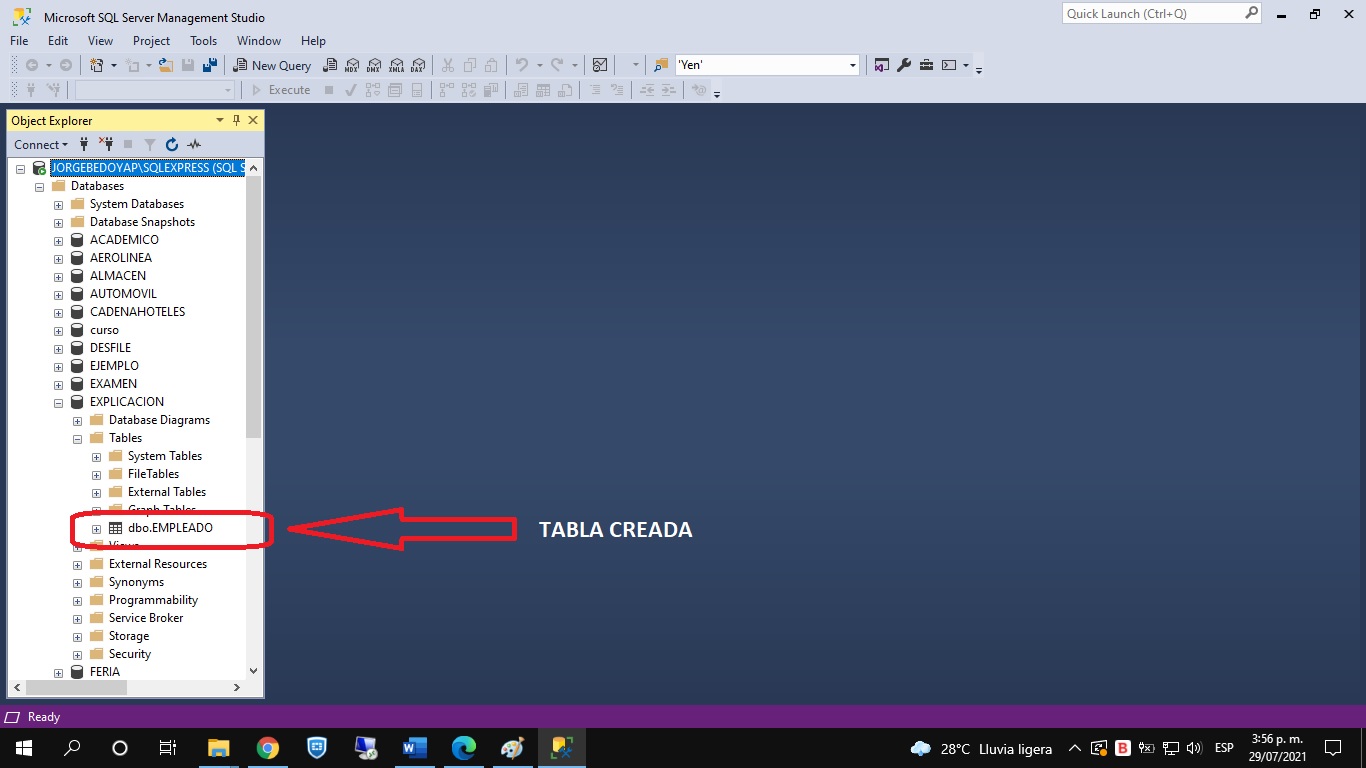Click the New Project toolbar icon
This screenshot has width=1366, height=768.
tap(97, 65)
